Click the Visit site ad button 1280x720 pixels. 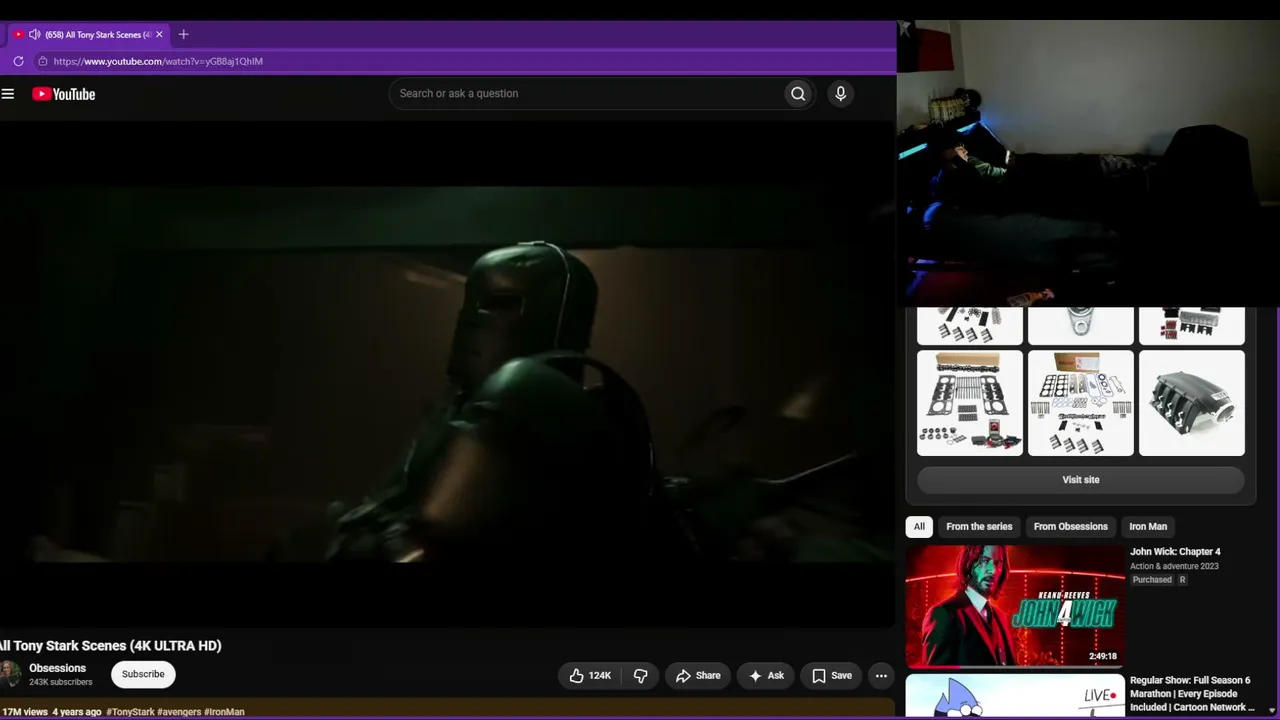tap(1081, 480)
